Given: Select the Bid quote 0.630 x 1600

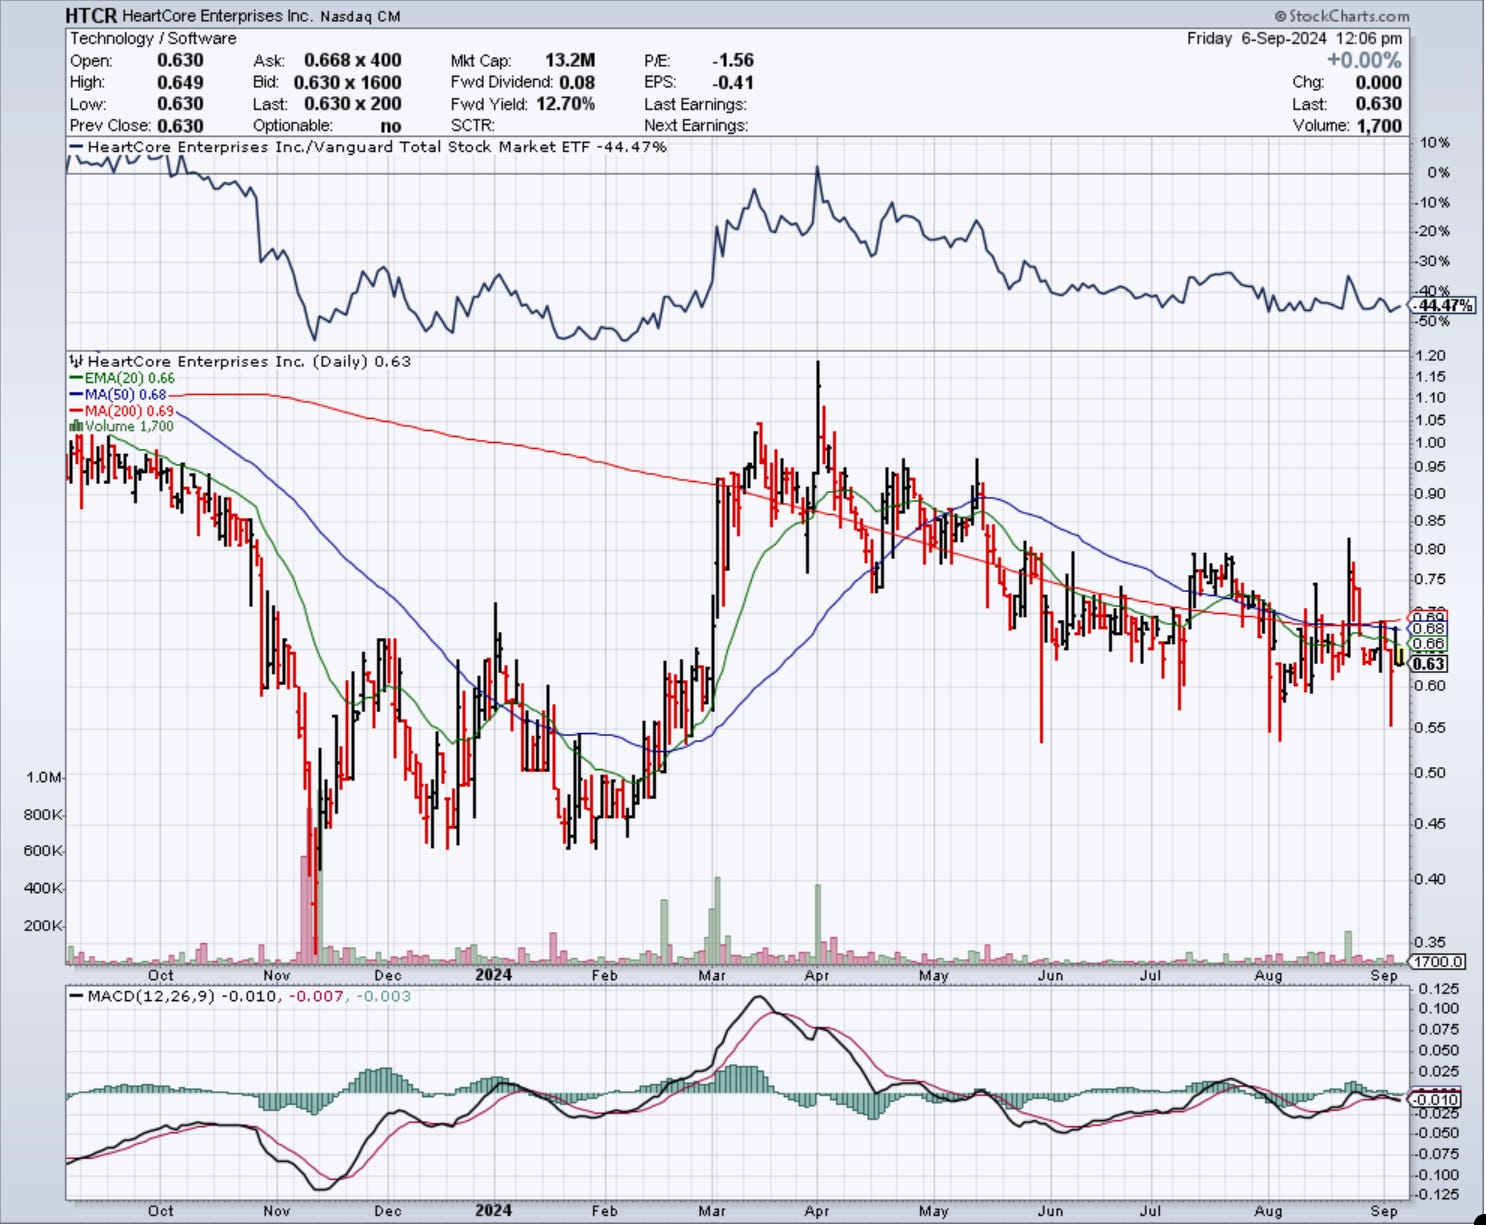Looking at the screenshot, I should pyautogui.click(x=348, y=82).
